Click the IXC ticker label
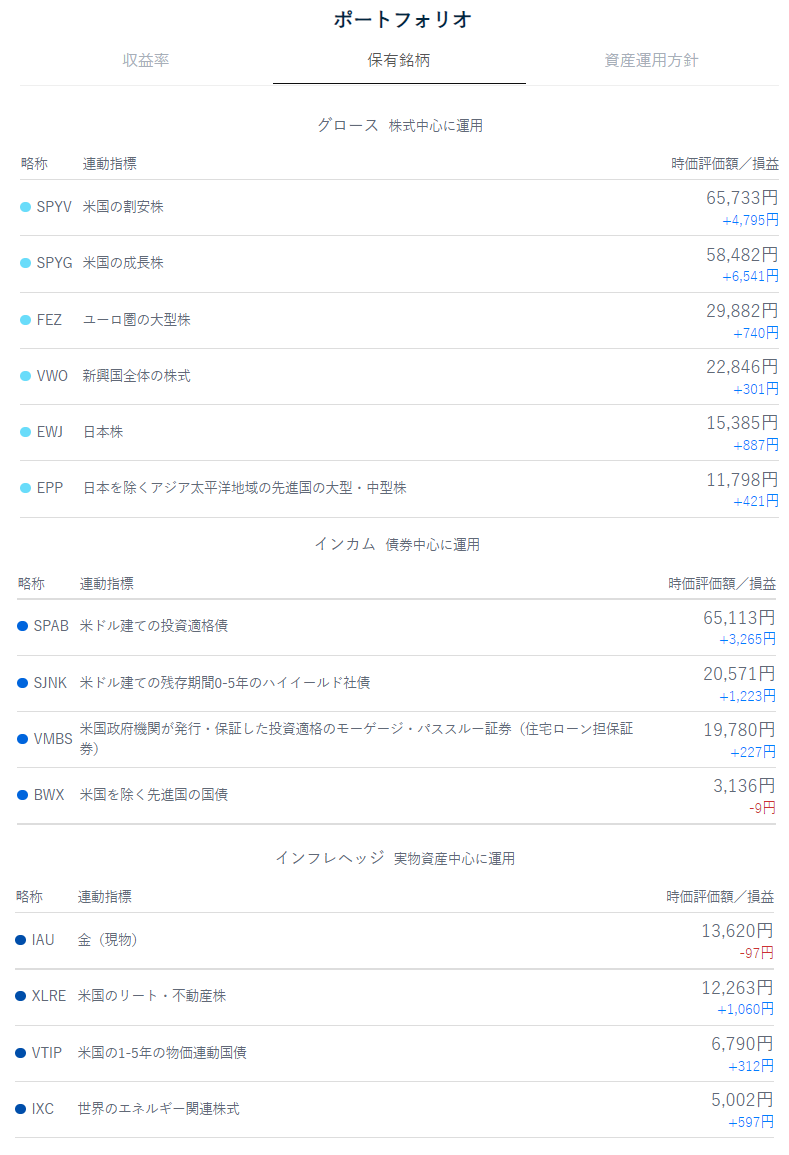789x1155 pixels. [43, 1109]
